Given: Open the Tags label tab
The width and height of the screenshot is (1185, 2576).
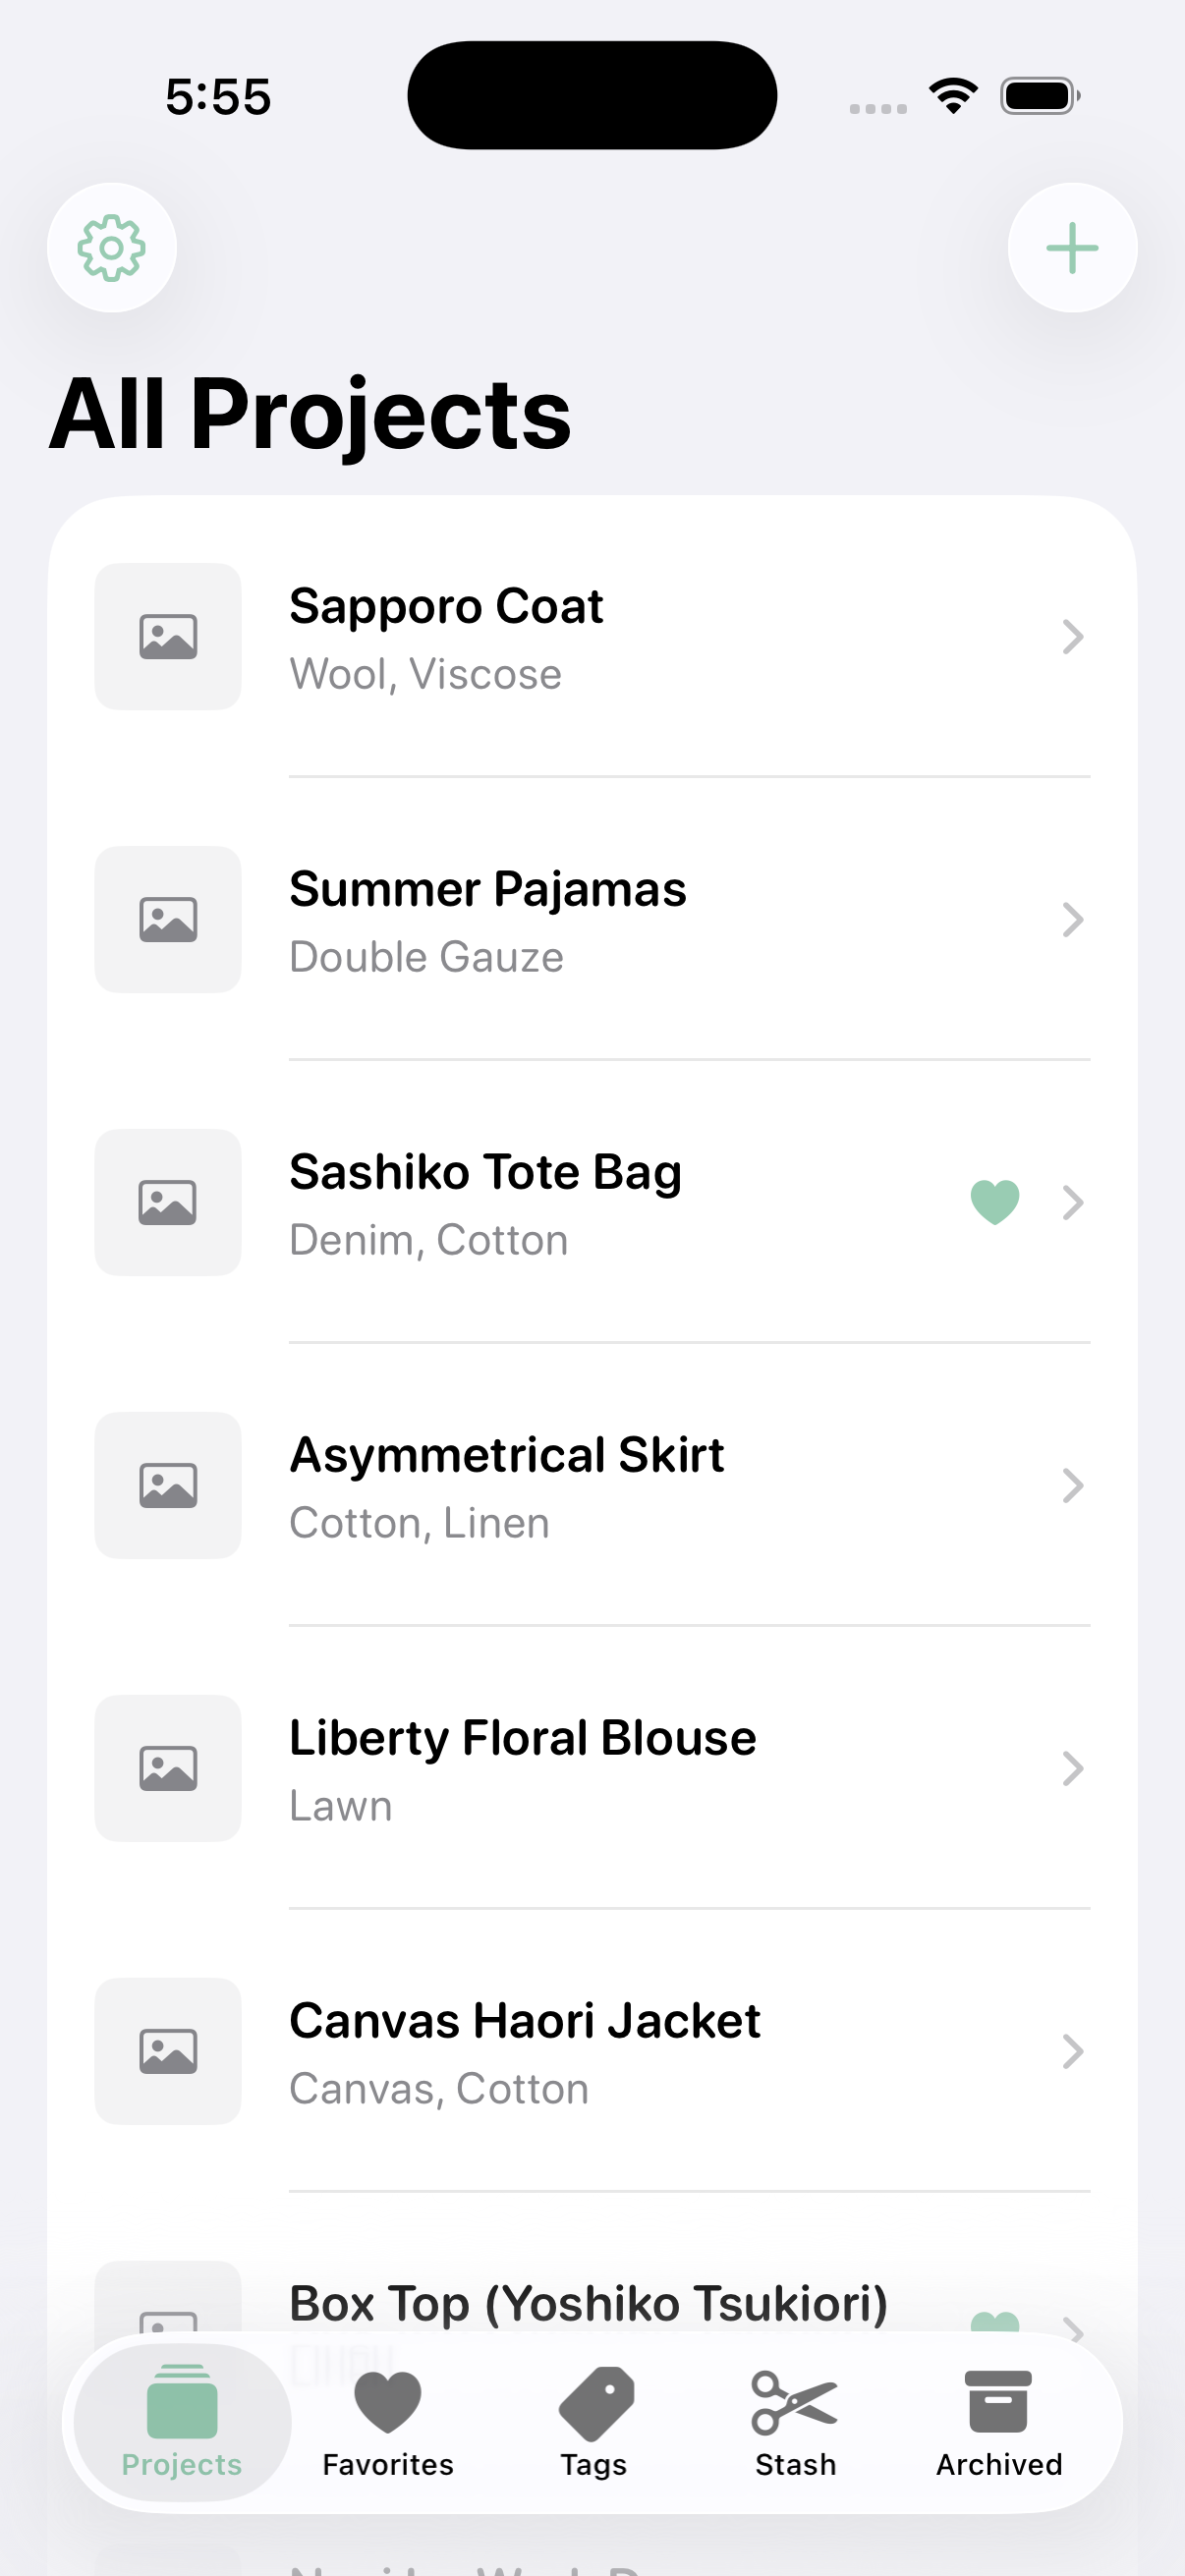Looking at the screenshot, I should 594,2420.
